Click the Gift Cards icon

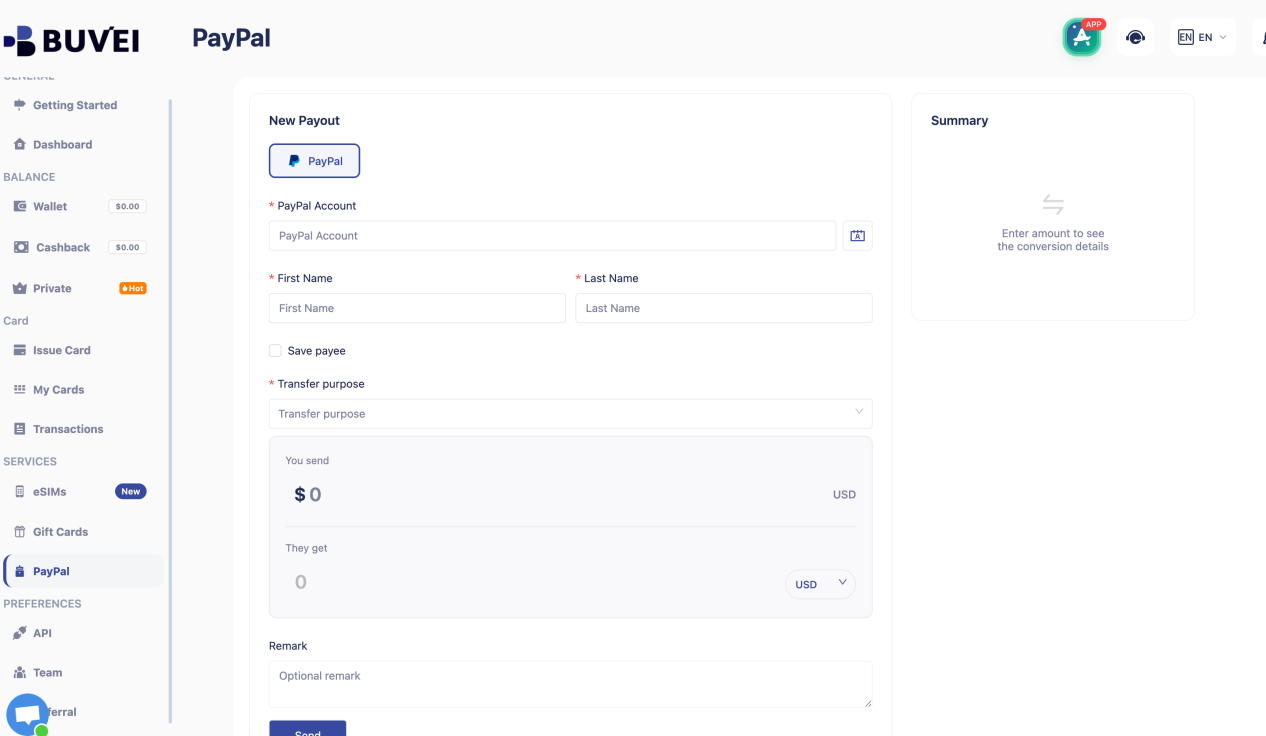[x=19, y=532]
